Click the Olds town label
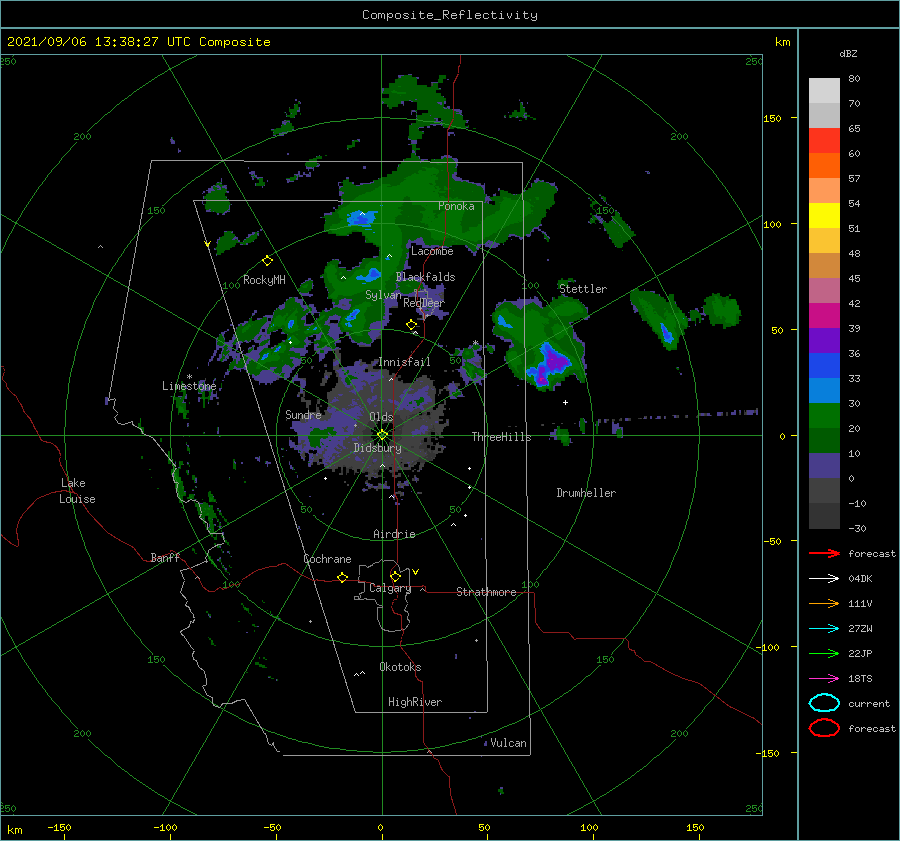 click(x=381, y=417)
